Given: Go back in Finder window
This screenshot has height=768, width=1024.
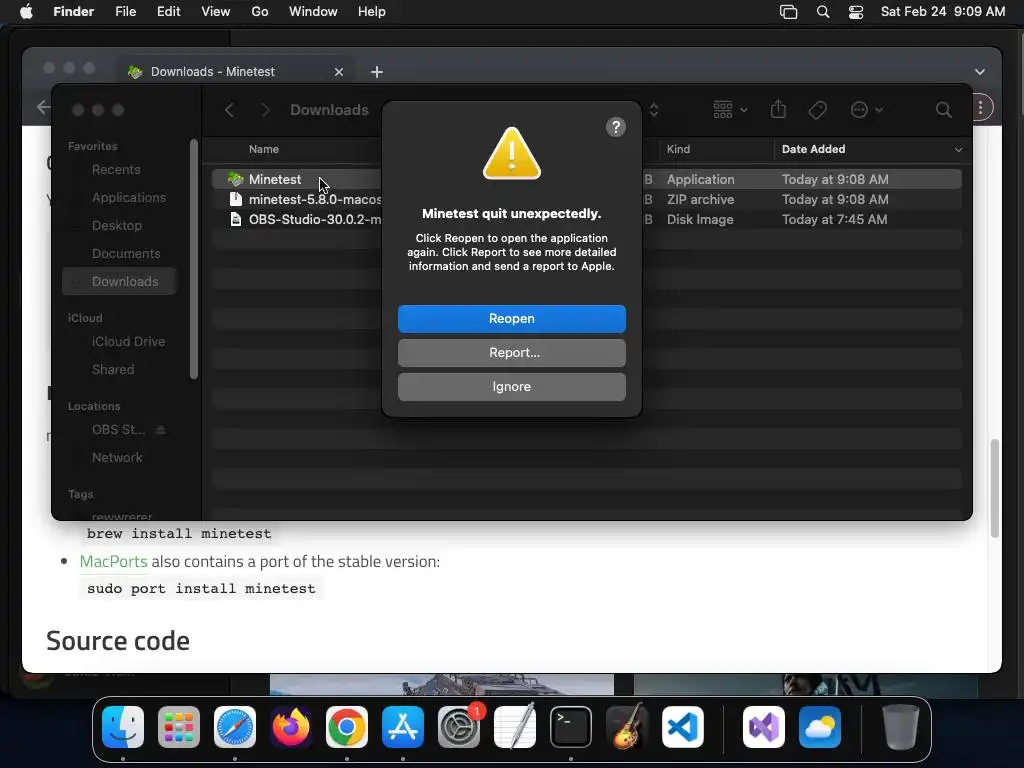Looking at the screenshot, I should click(x=229, y=110).
